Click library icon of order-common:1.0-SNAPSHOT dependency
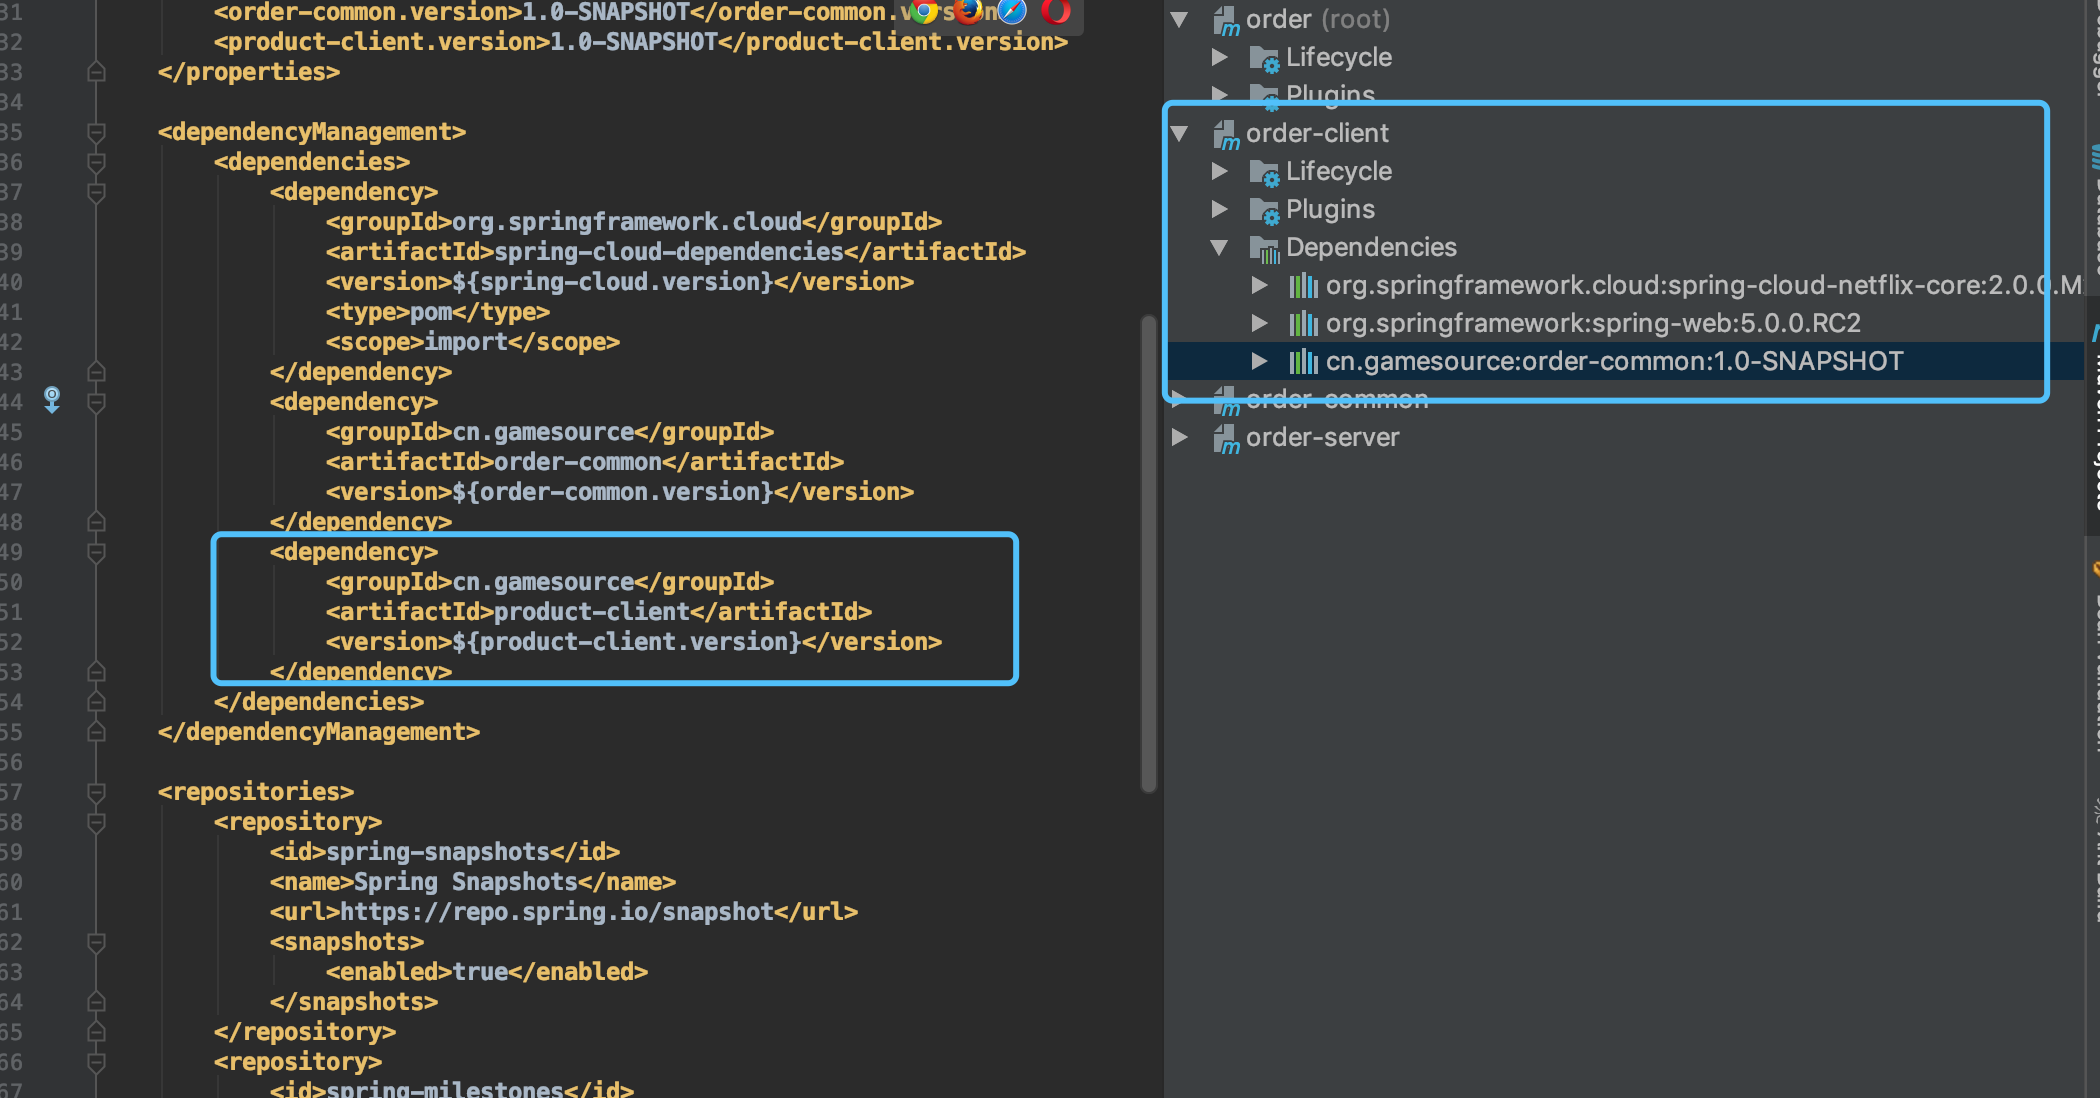 1303,362
